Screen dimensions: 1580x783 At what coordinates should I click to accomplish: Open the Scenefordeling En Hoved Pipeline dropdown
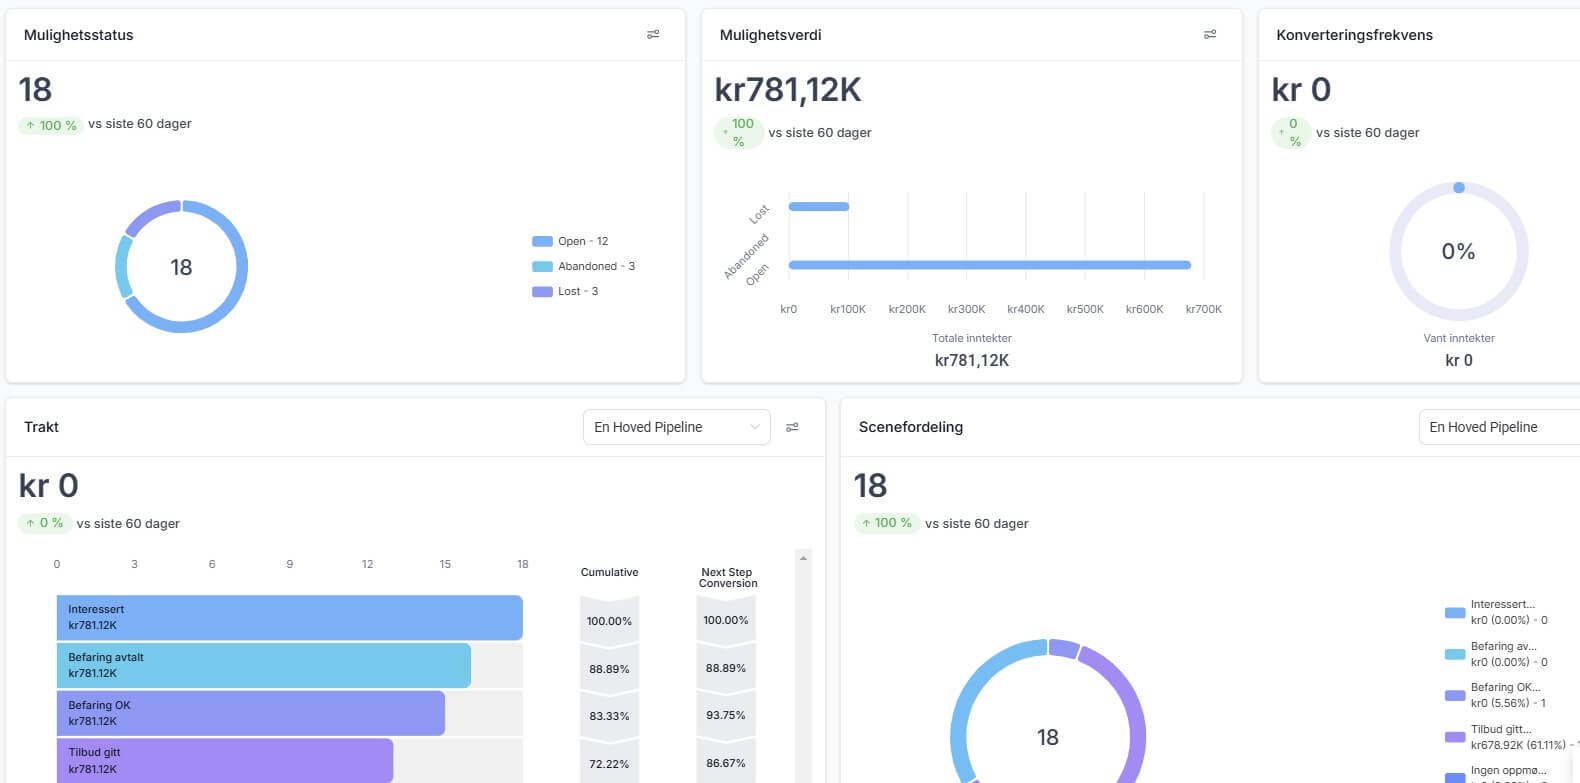point(1499,427)
